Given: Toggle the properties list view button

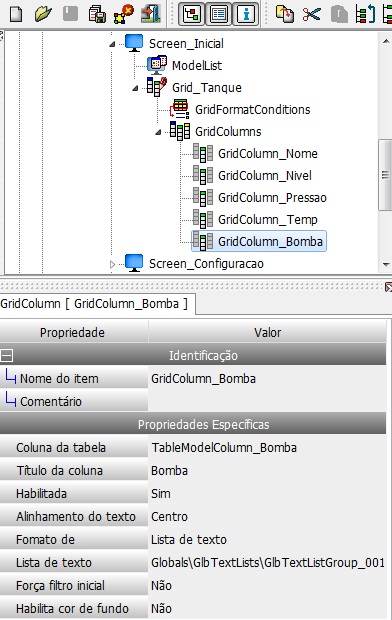Looking at the screenshot, I should (219, 14).
